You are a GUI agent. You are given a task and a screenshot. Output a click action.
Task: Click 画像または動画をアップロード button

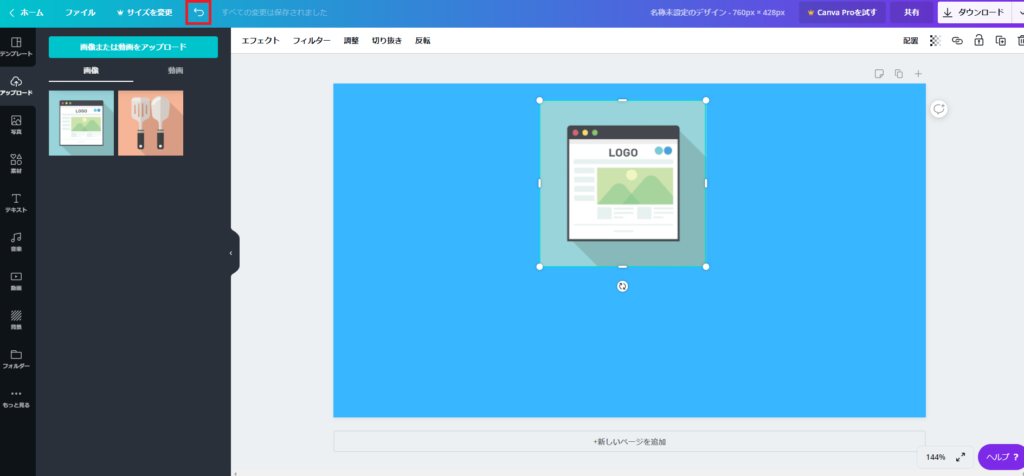(133, 47)
